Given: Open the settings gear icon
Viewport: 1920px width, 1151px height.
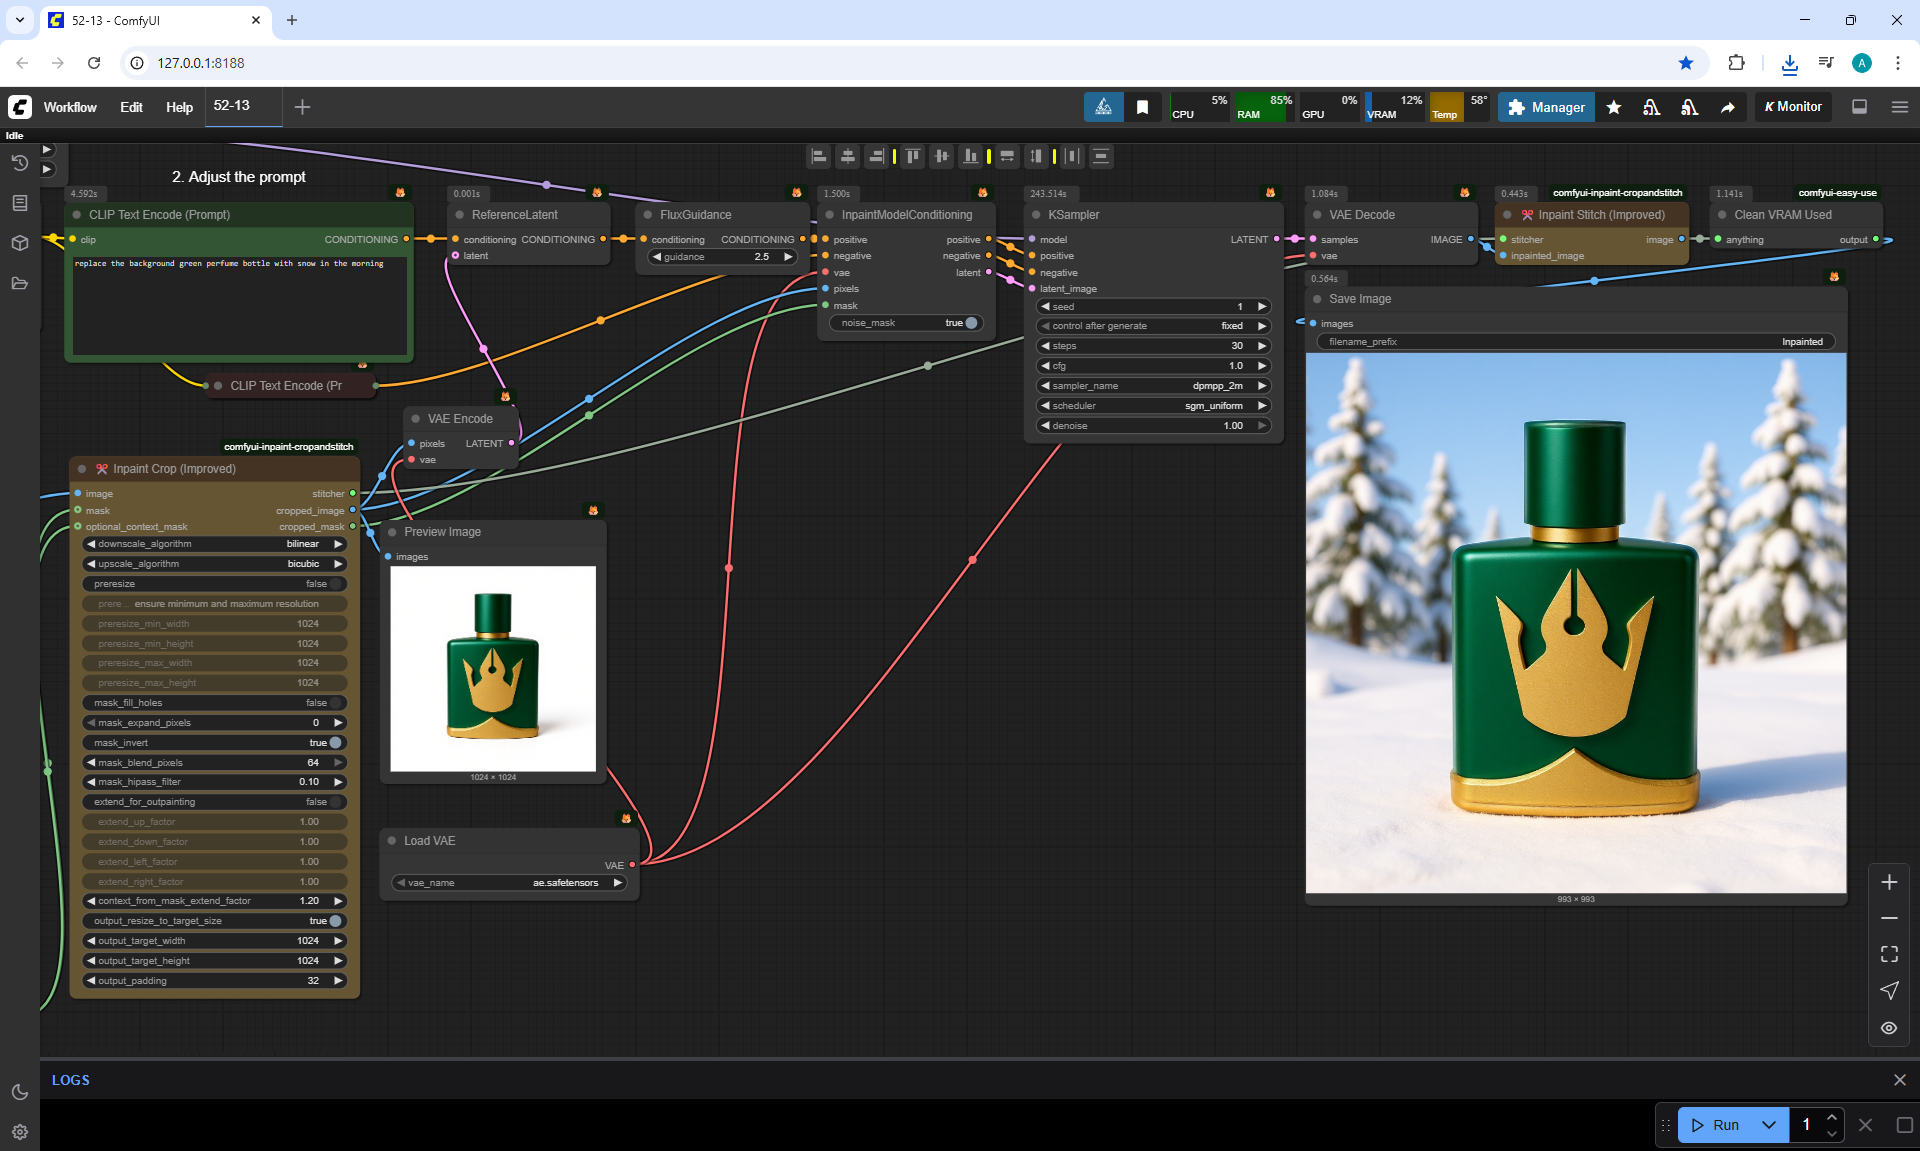Looking at the screenshot, I should point(19,1132).
